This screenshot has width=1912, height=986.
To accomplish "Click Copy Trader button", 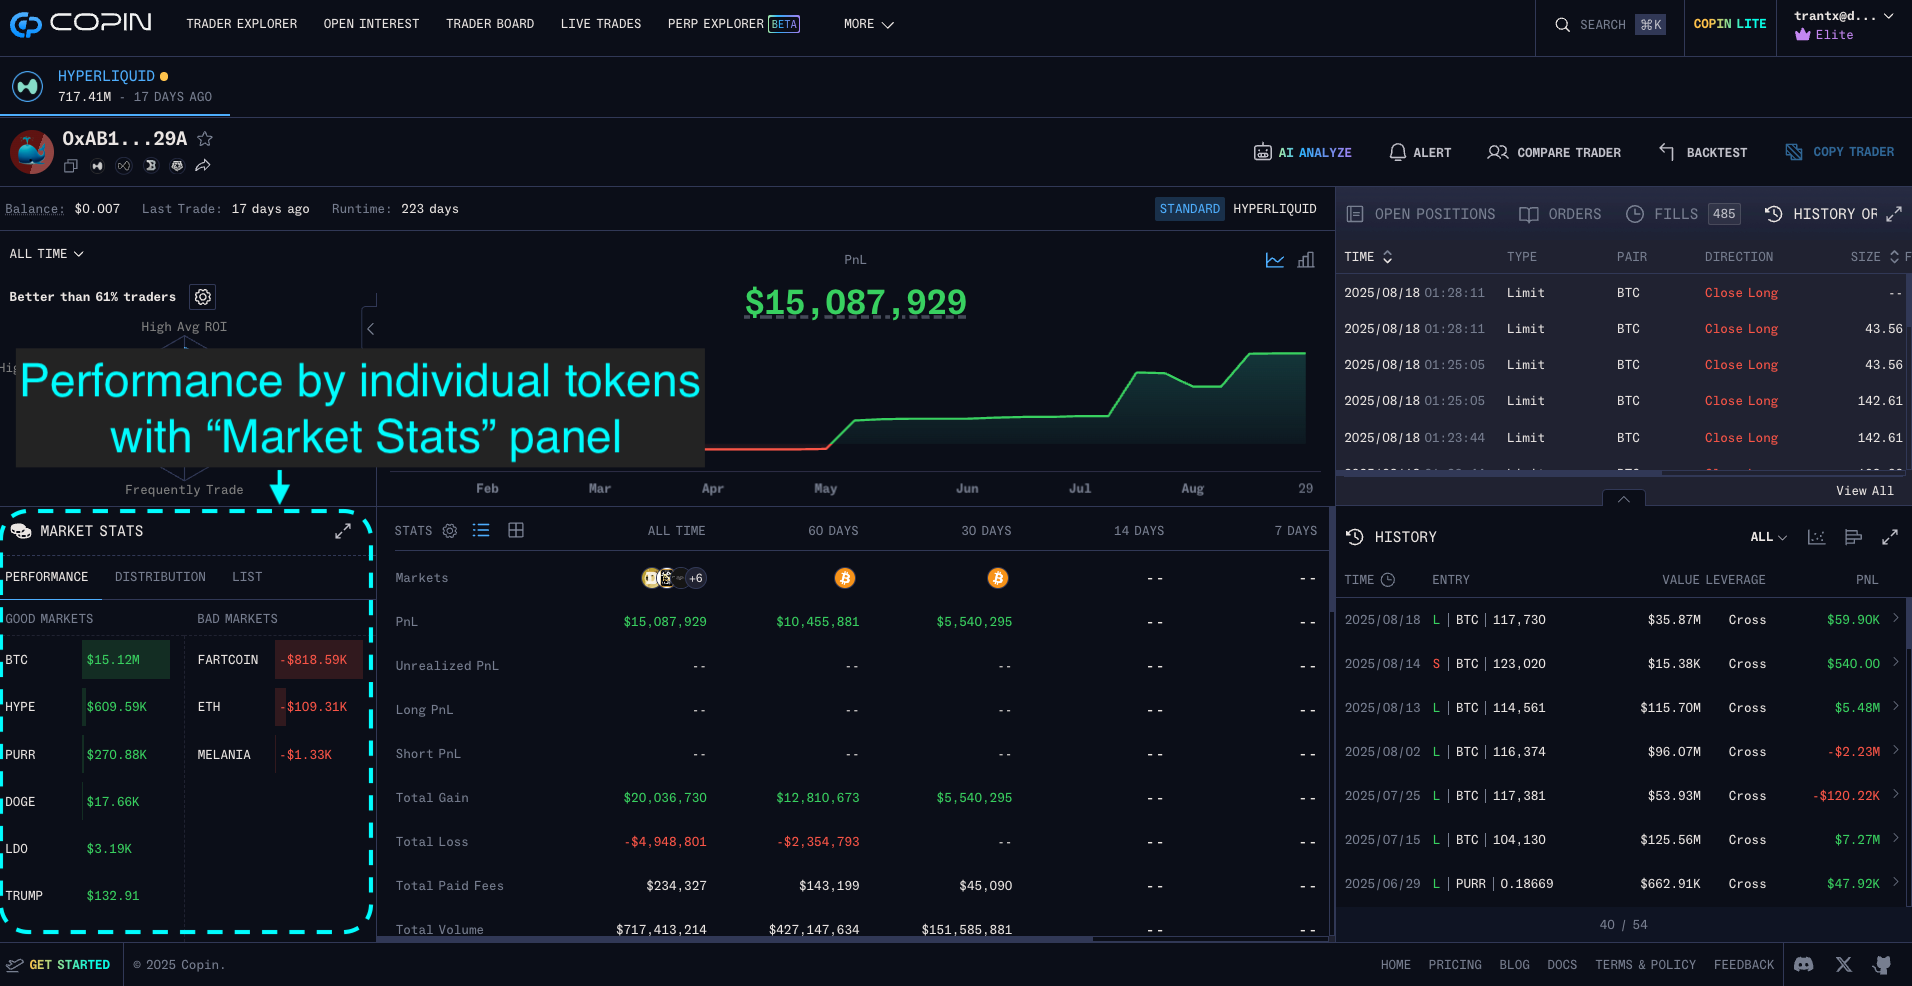I will (x=1840, y=152).
